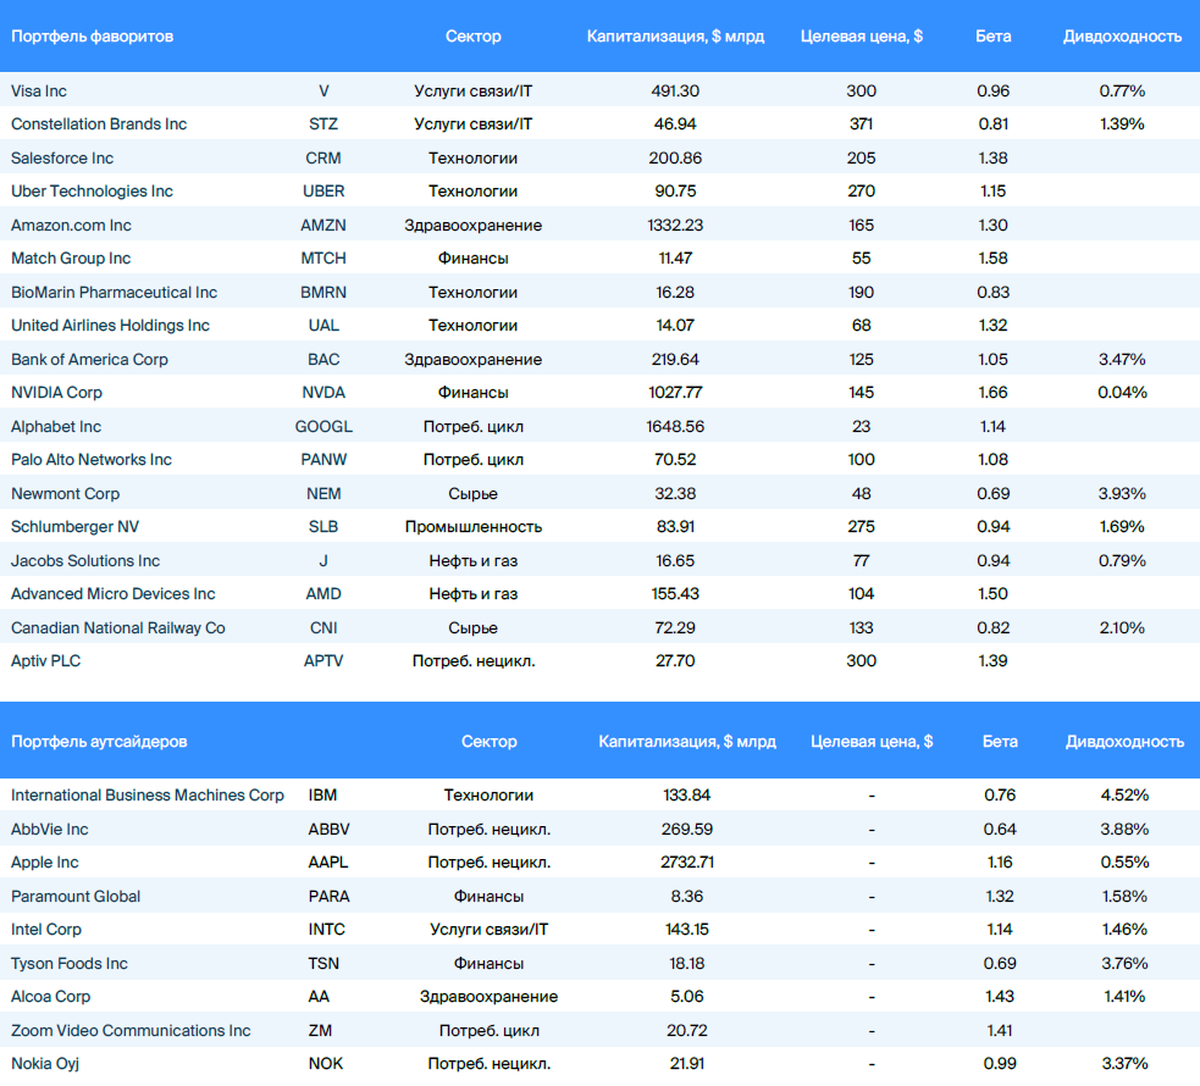Screen dimensions: 1200x1086
Task: Click the 'Портфель аутсайдеров' table header
Action: 99,741
